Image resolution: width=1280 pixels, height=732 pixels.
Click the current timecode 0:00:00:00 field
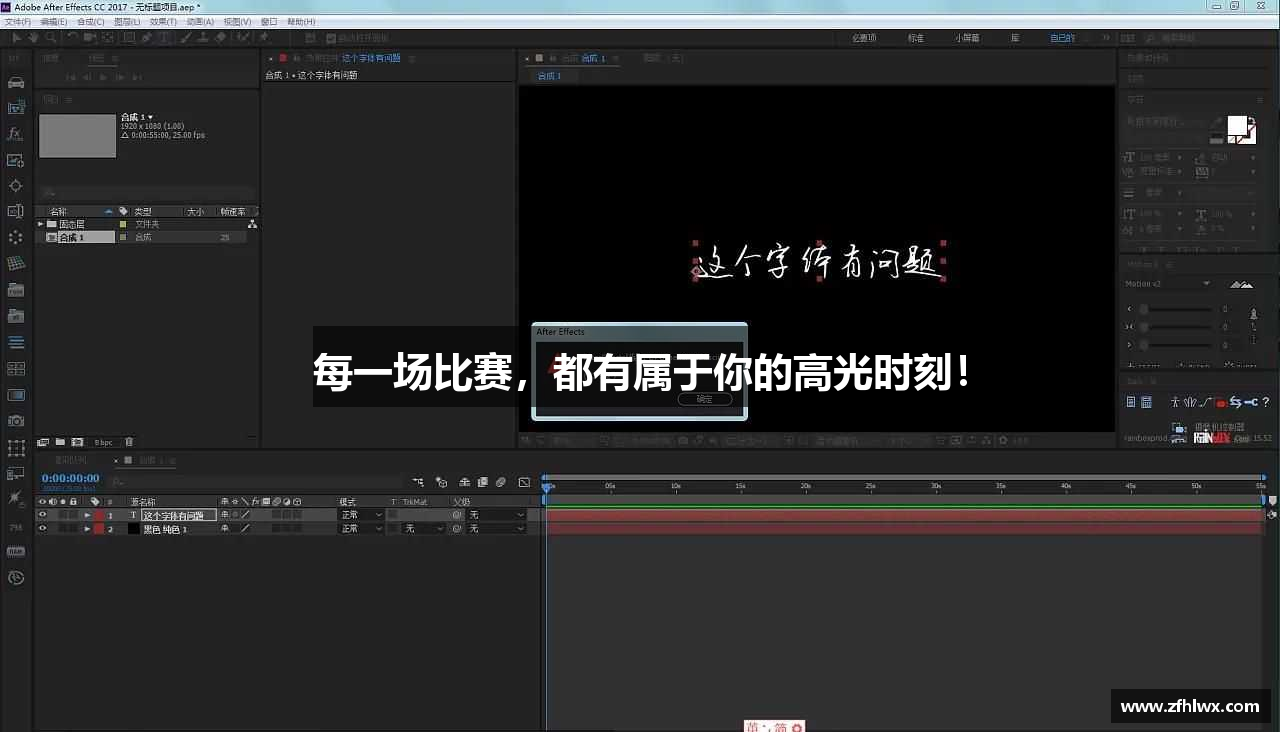(70, 479)
